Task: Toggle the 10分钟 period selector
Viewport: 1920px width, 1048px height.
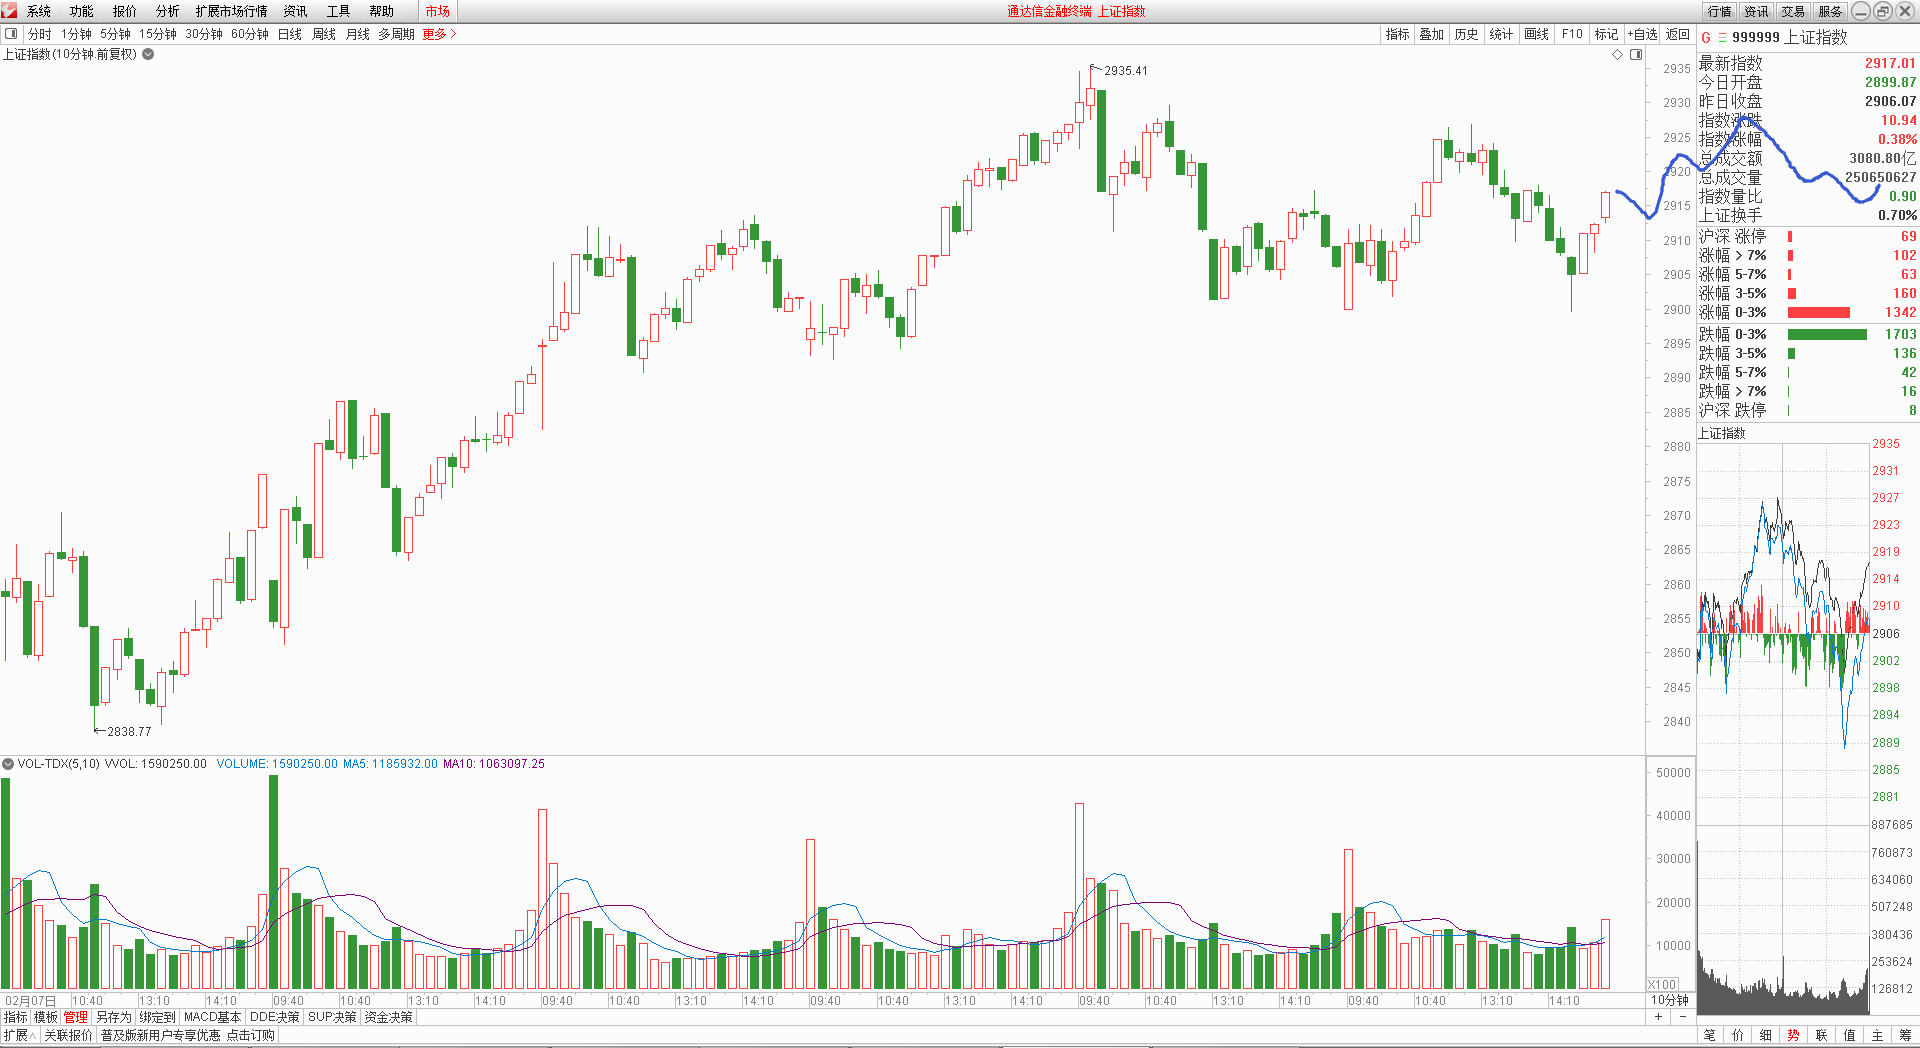Action: [1669, 1000]
